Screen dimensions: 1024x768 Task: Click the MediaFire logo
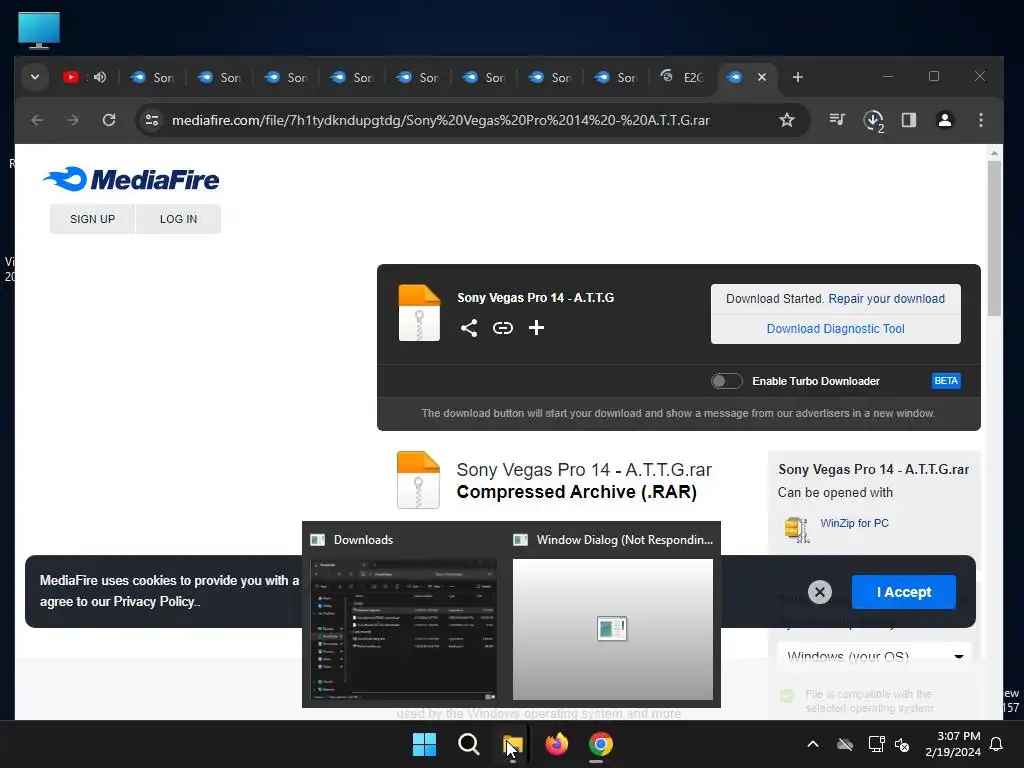(x=131, y=180)
